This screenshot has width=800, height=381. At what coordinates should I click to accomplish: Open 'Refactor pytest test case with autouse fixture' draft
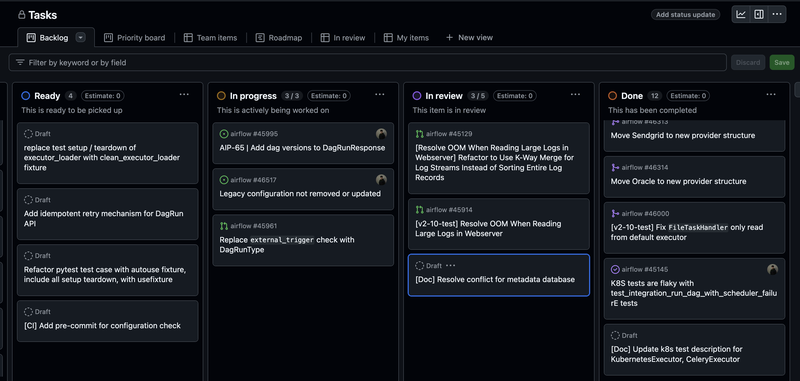click(x=105, y=274)
